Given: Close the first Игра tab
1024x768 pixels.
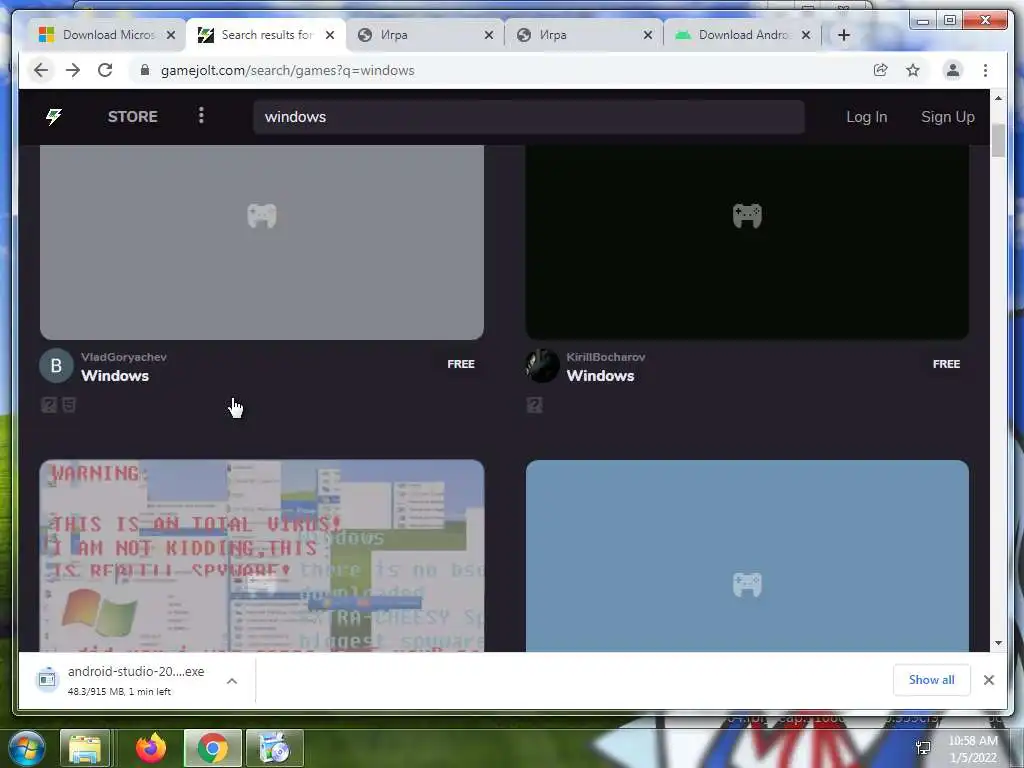Looking at the screenshot, I should [488, 35].
